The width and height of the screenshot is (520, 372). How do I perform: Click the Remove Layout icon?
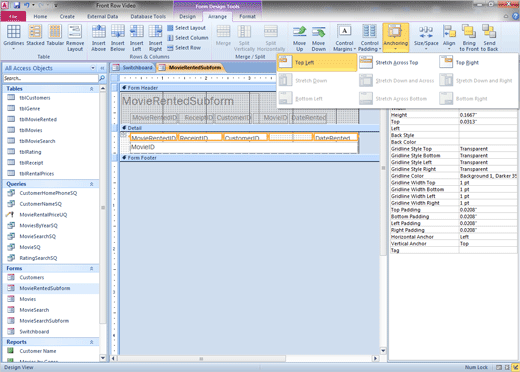pos(75,32)
